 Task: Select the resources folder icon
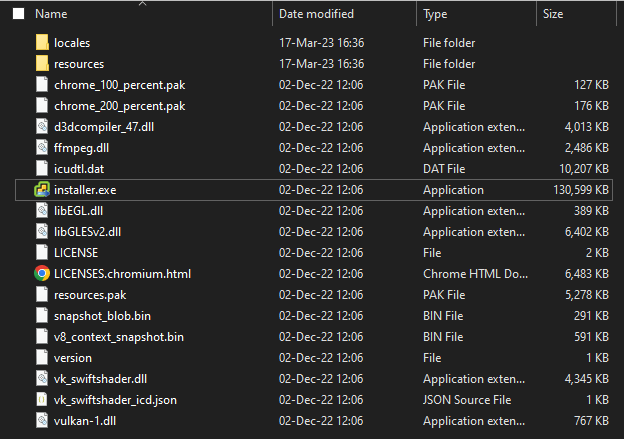pos(42,64)
